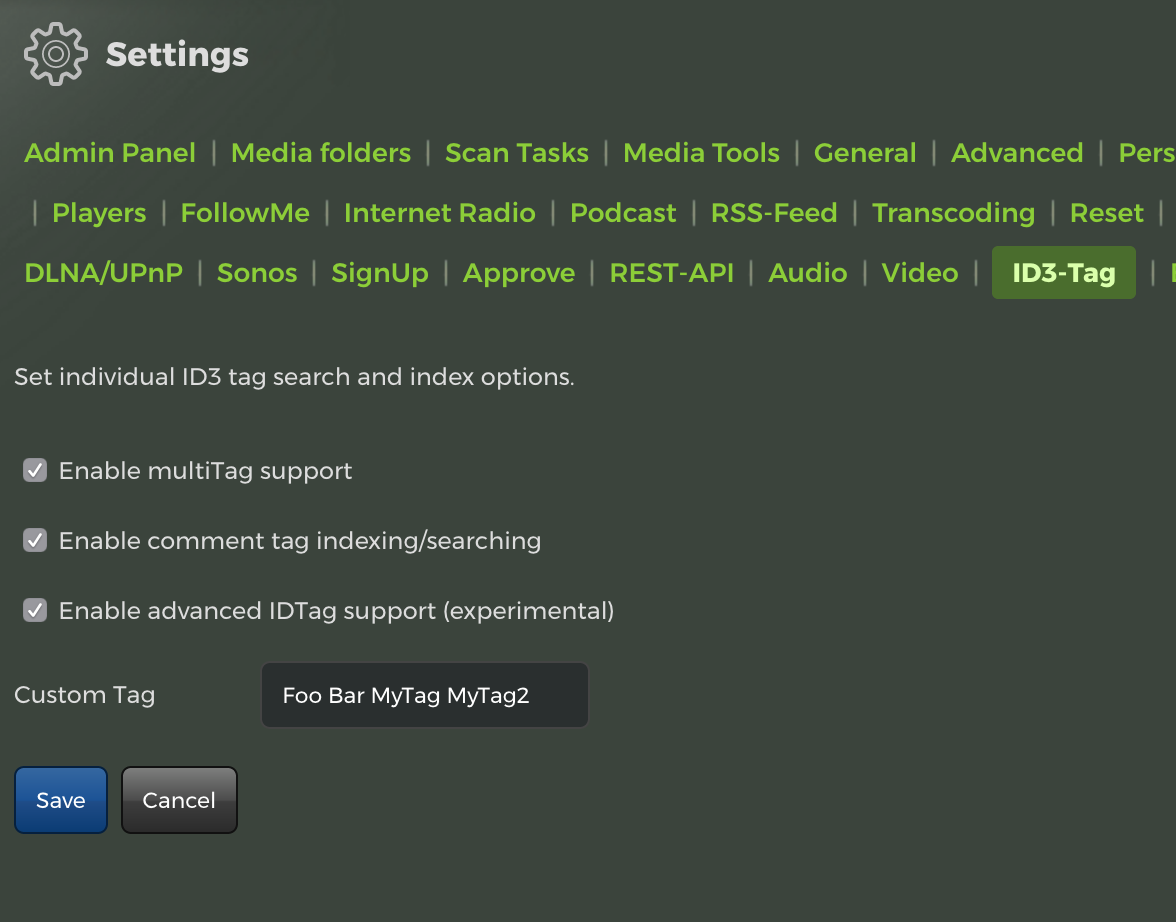This screenshot has width=1176, height=922.
Task: Select the Podcast settings tab
Action: (623, 213)
